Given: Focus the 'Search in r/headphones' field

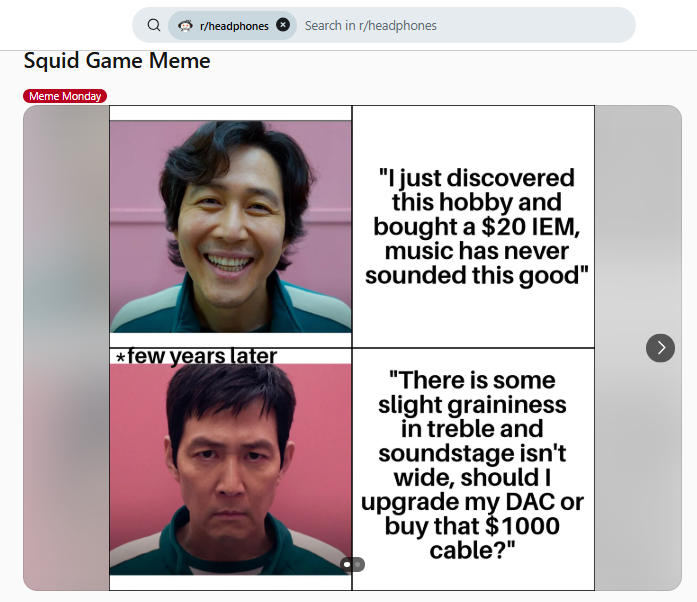Looking at the screenshot, I should pos(460,25).
